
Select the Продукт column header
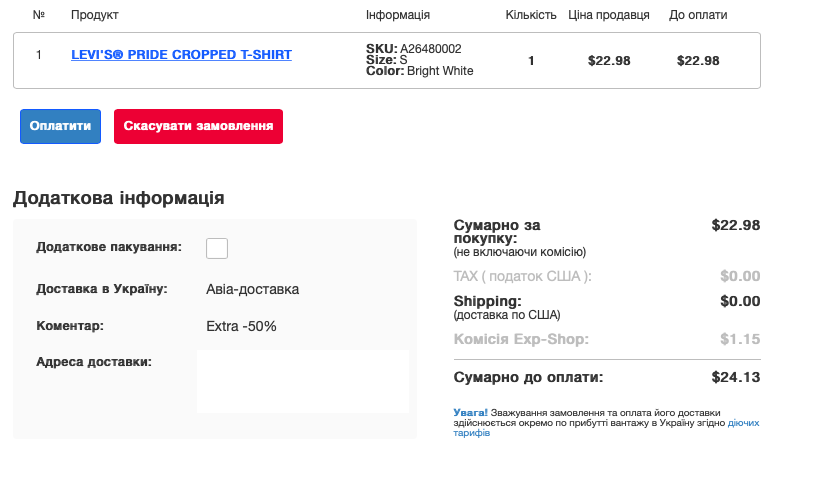(95, 15)
